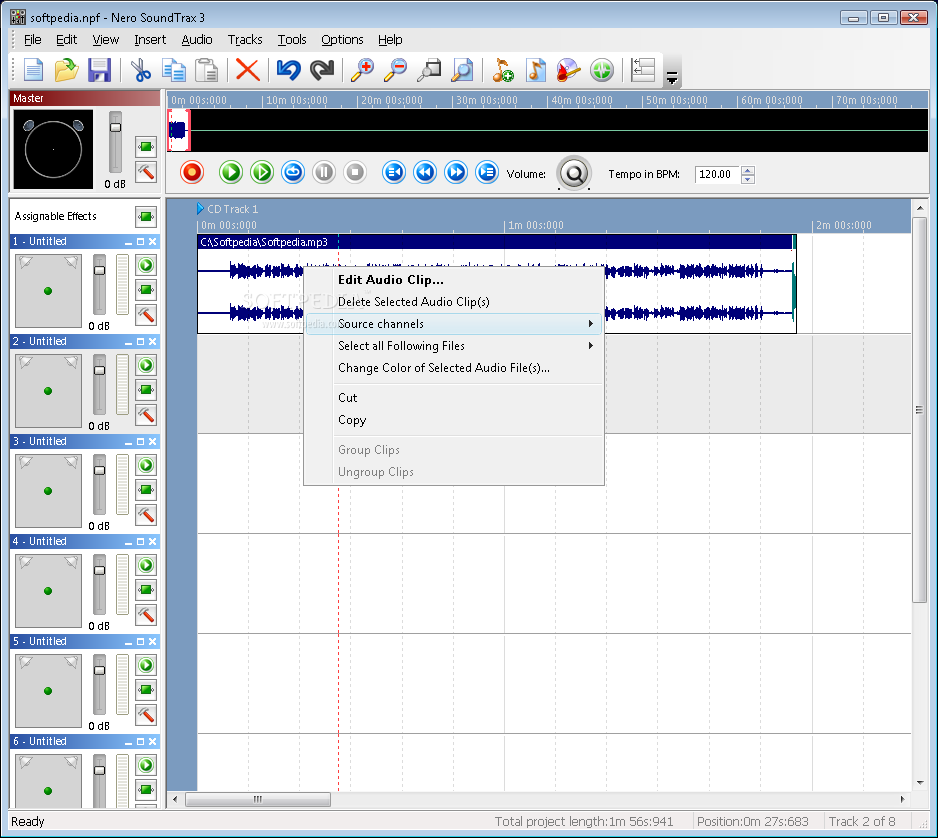Click the burn disc toolbar icon
The height and width of the screenshot is (838, 938).
coord(568,70)
